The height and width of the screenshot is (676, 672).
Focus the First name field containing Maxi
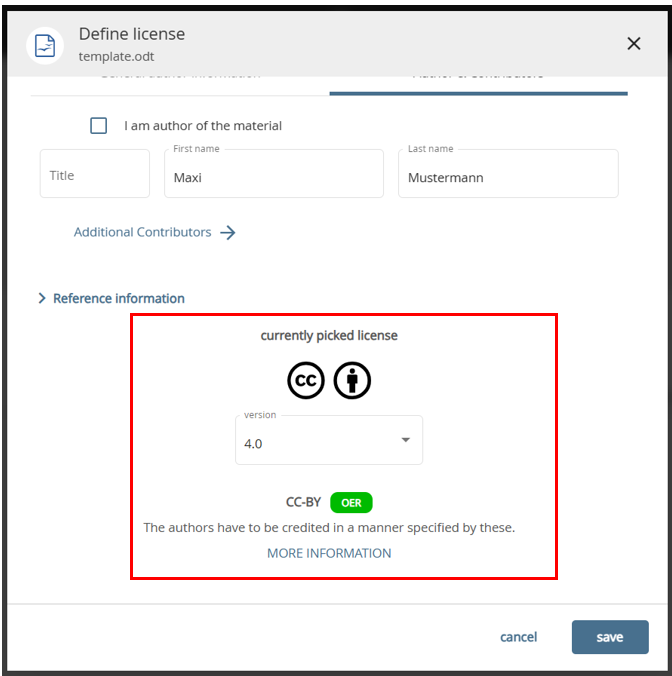click(273, 178)
